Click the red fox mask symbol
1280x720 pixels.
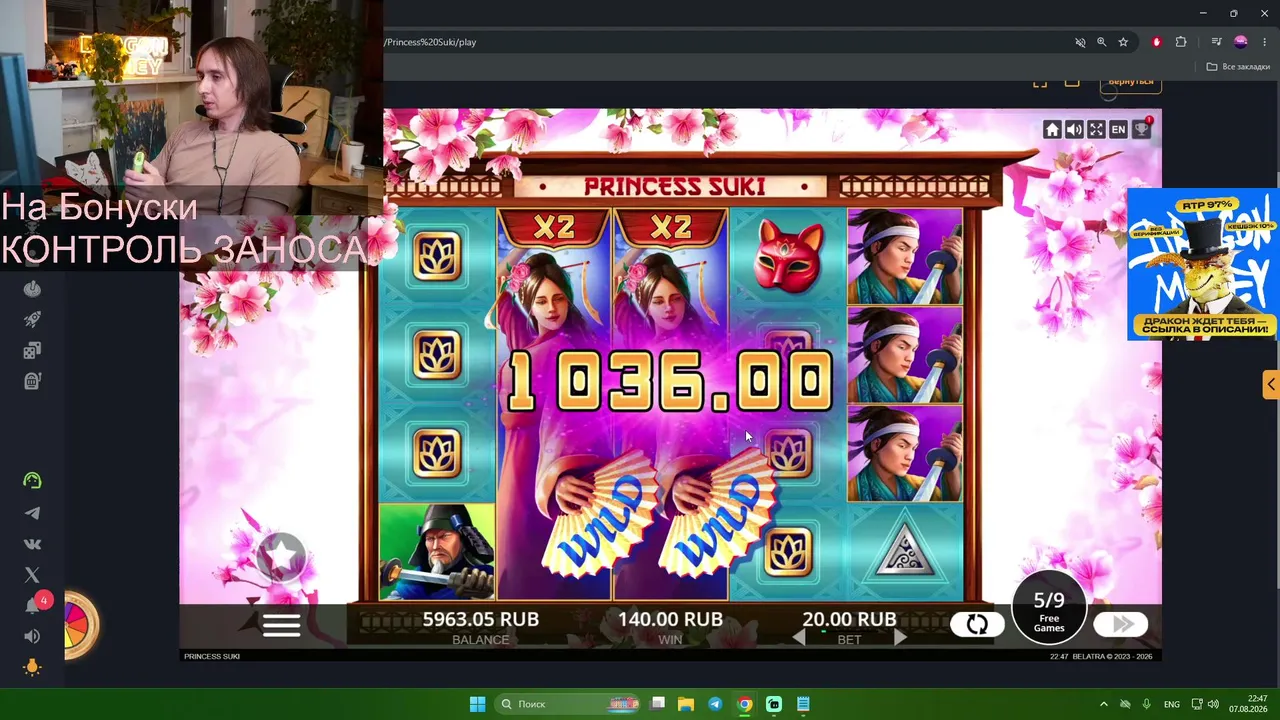click(x=788, y=257)
